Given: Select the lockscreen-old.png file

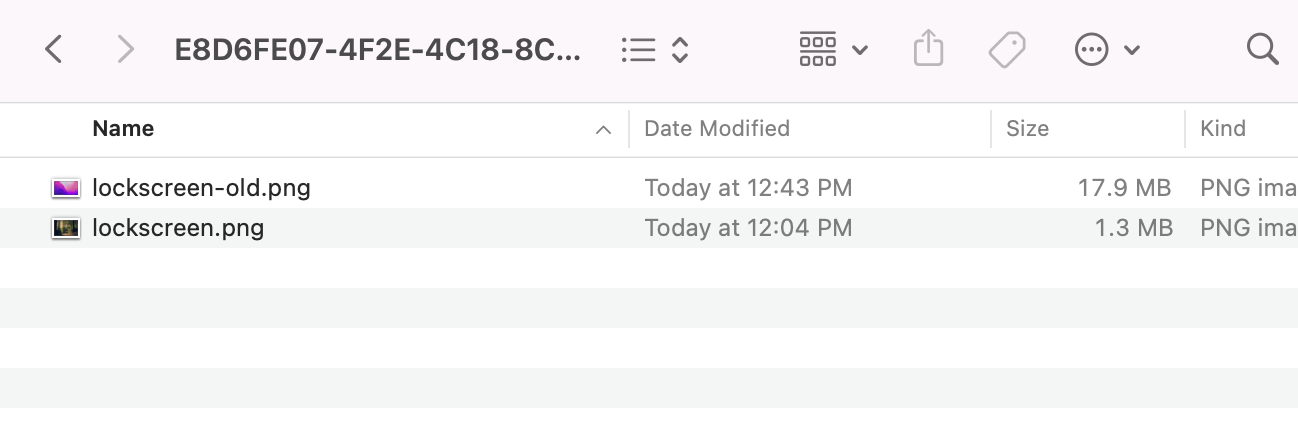Looking at the screenshot, I should (649, 187).
